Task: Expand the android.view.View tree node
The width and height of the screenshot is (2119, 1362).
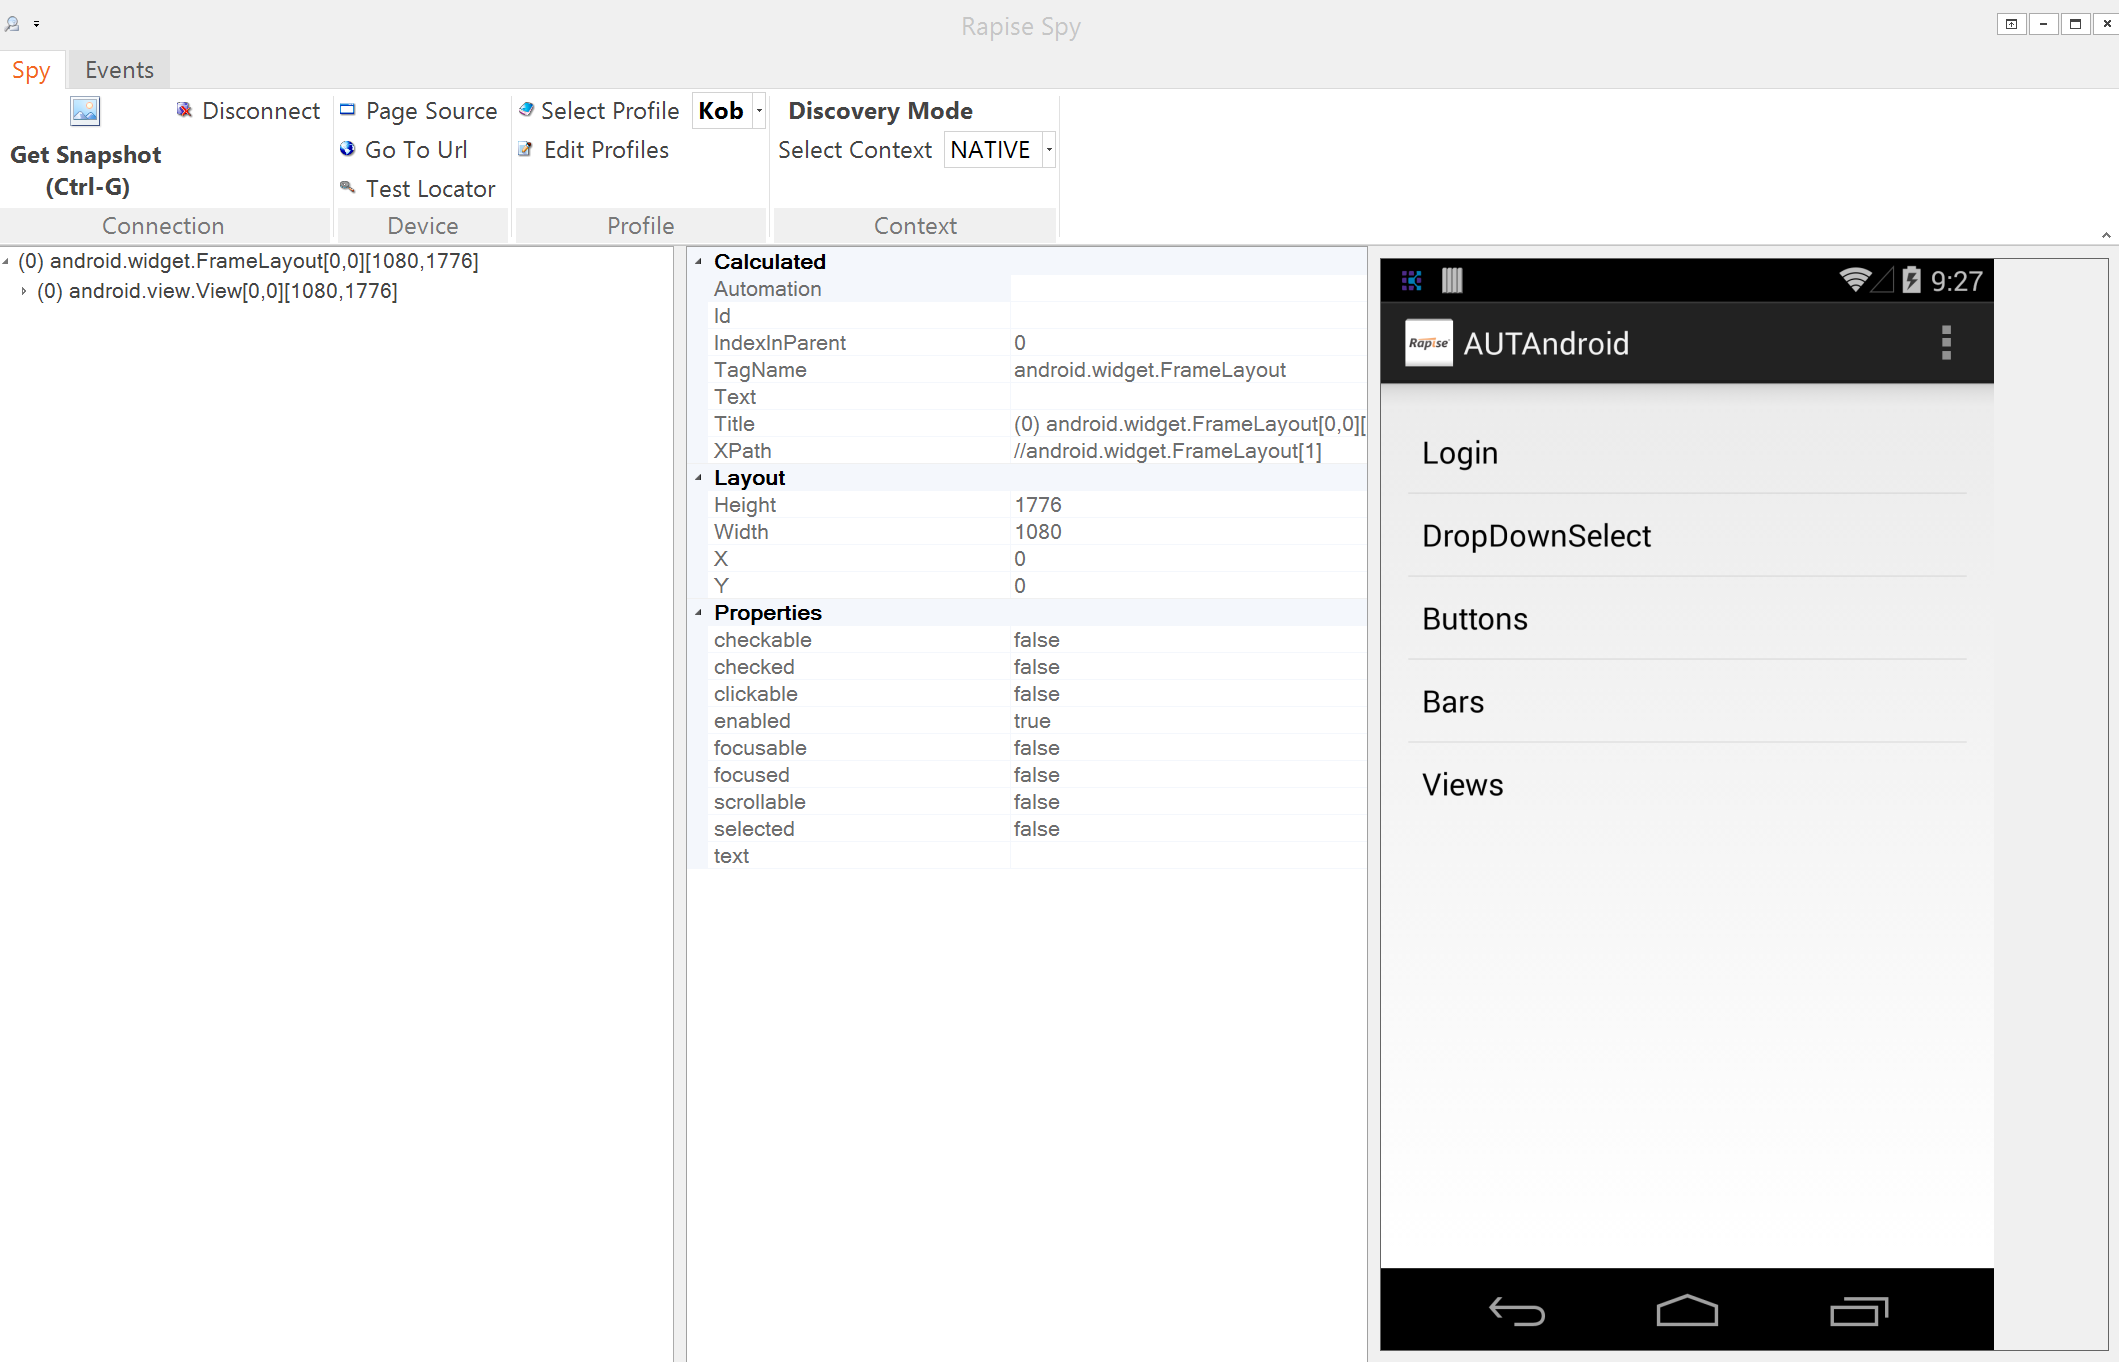Action: click(24, 291)
